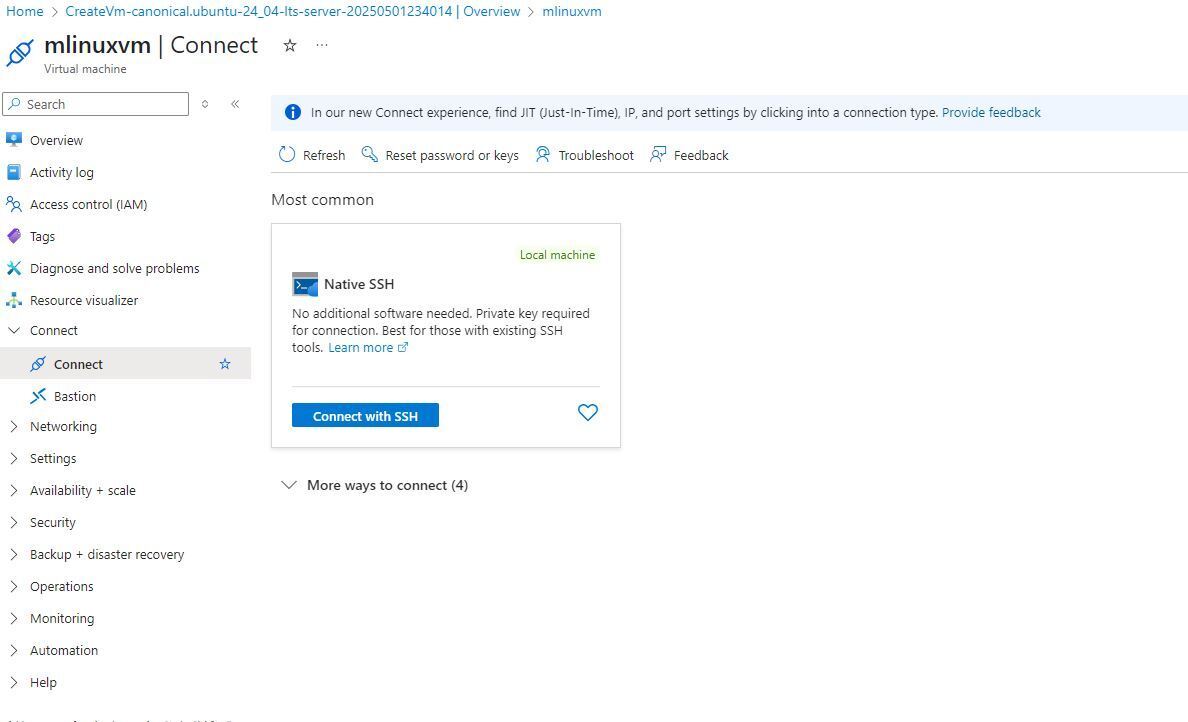Click the Diagnose and solve problems wrench icon

pyautogui.click(x=14, y=267)
